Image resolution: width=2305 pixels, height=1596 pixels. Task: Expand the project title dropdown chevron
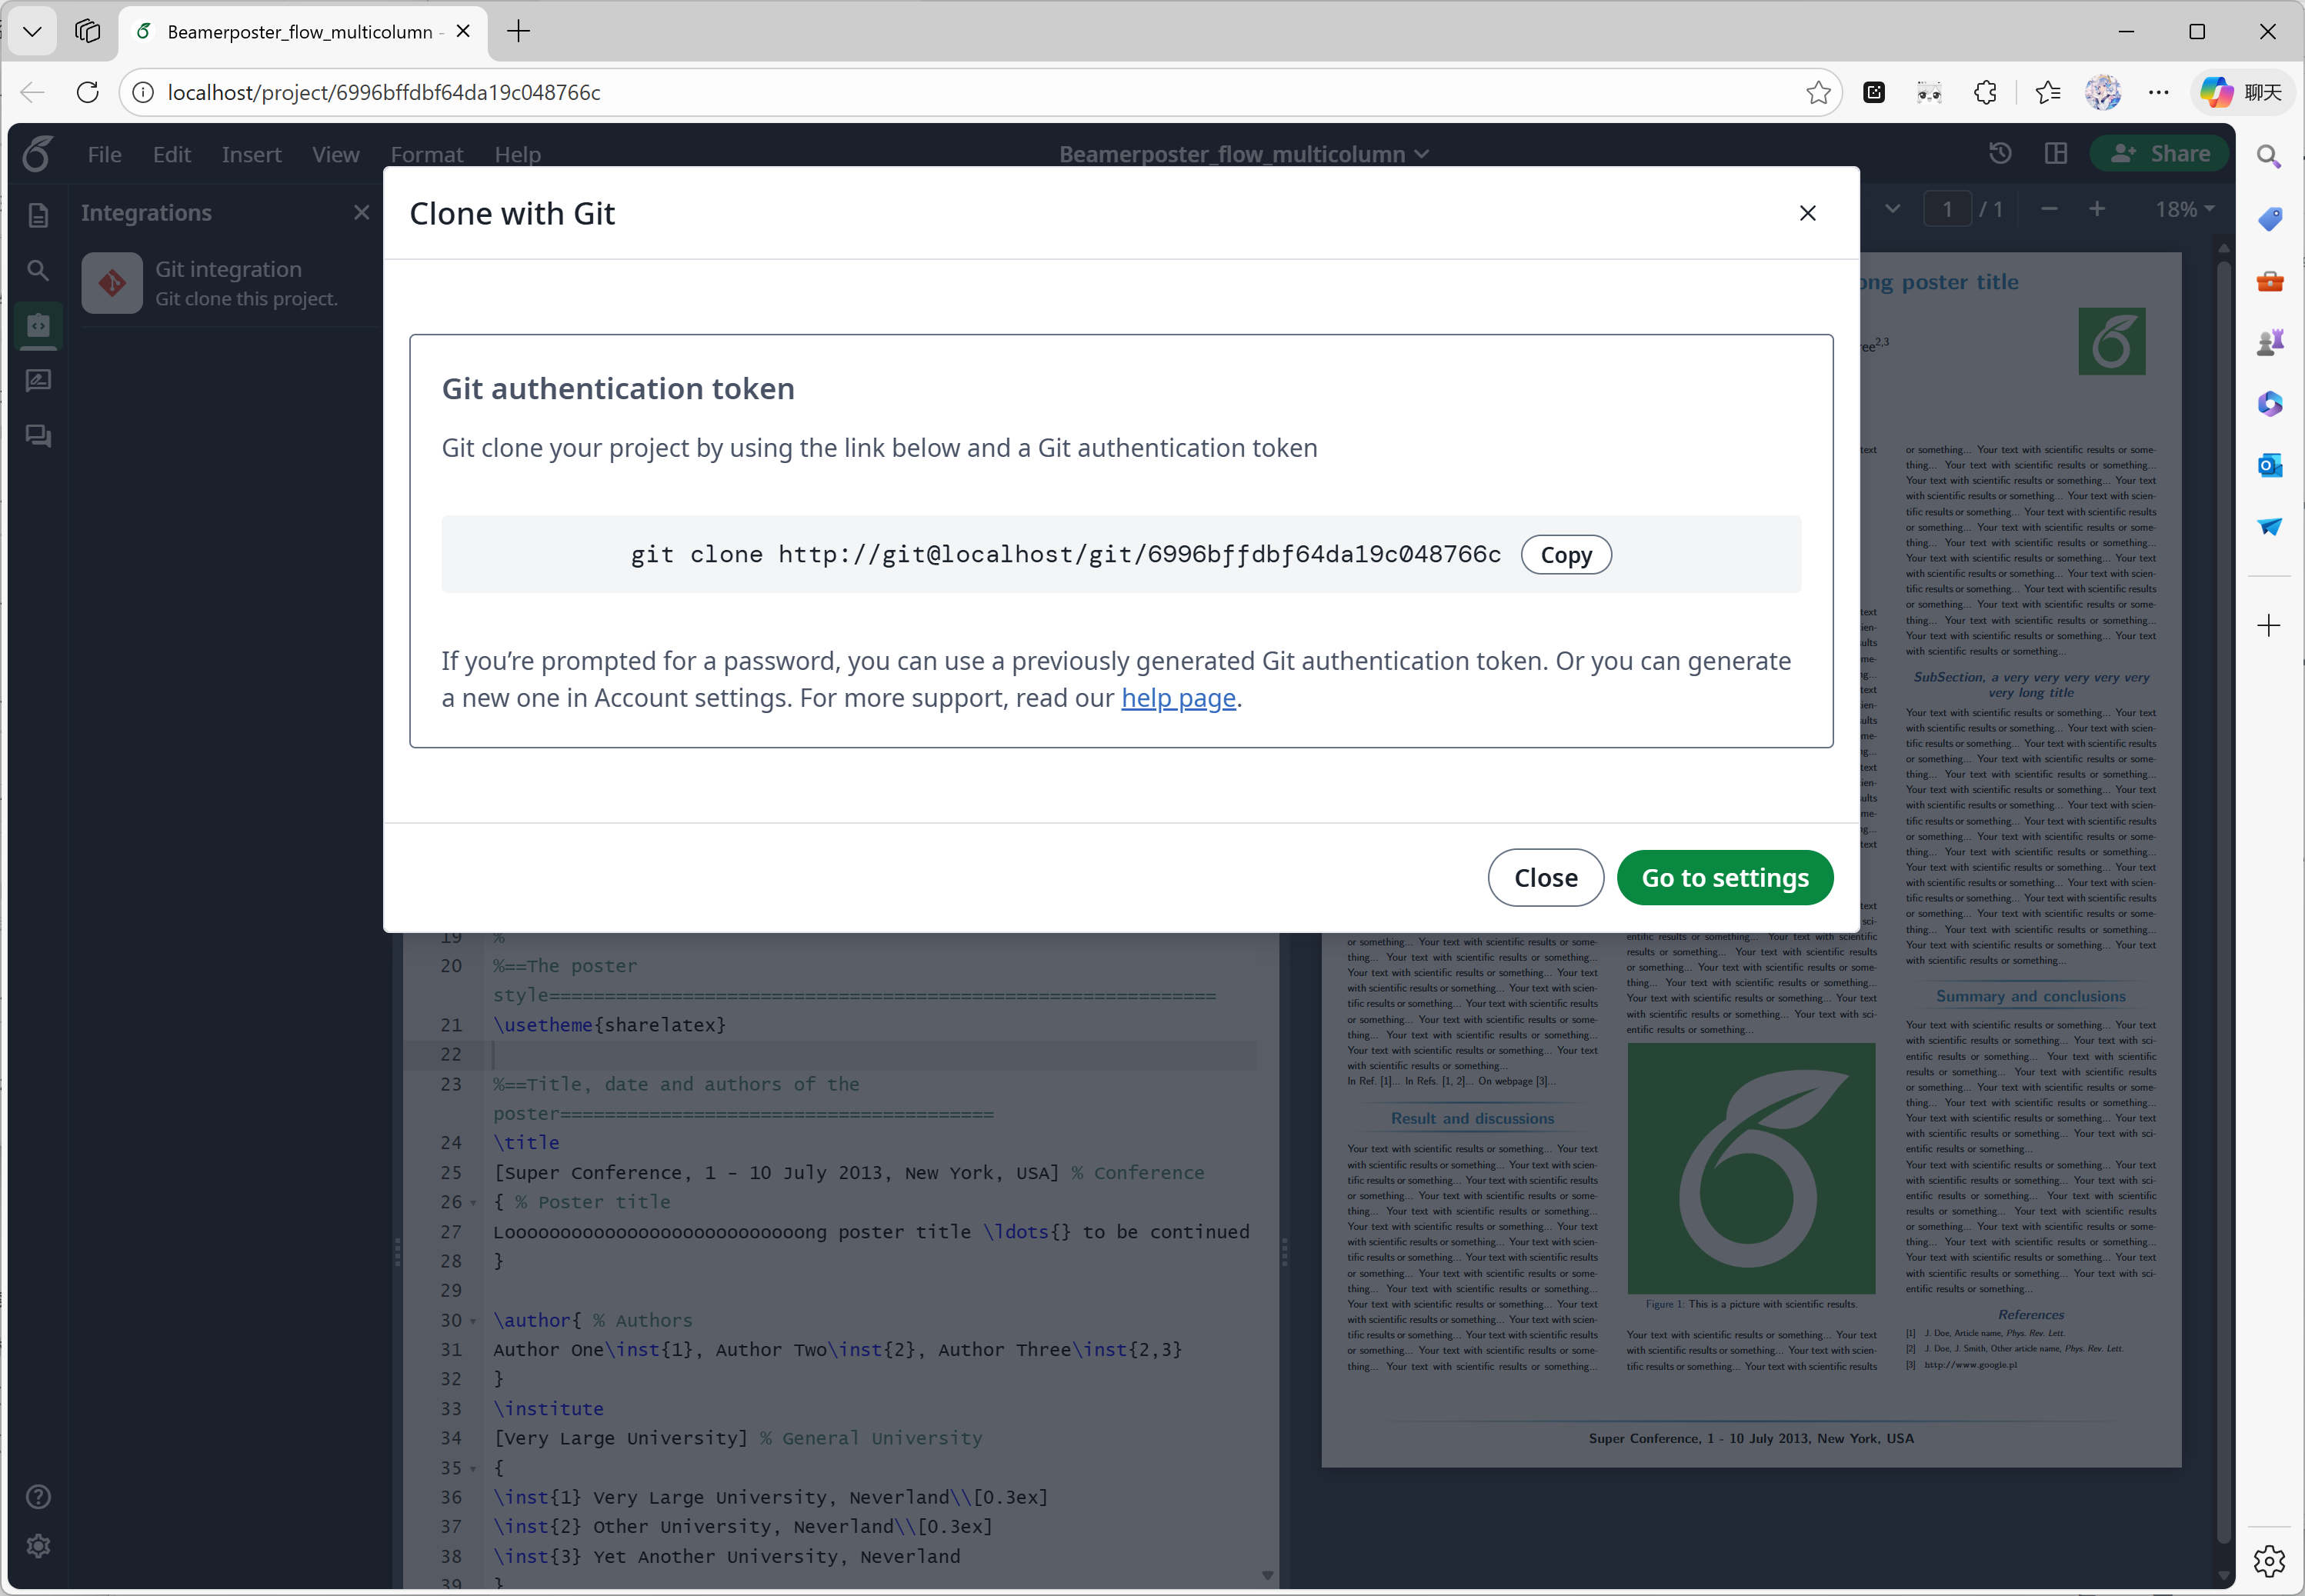(1422, 154)
